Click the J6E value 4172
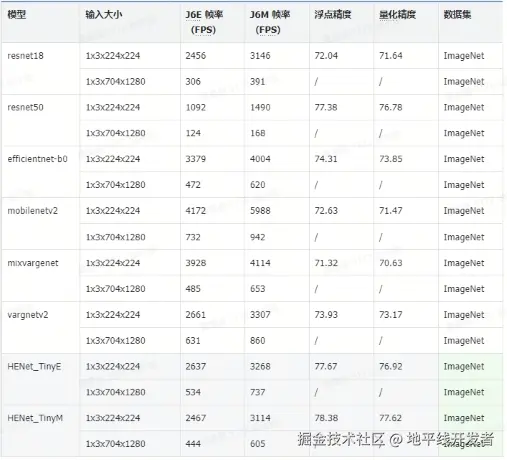 pos(196,211)
